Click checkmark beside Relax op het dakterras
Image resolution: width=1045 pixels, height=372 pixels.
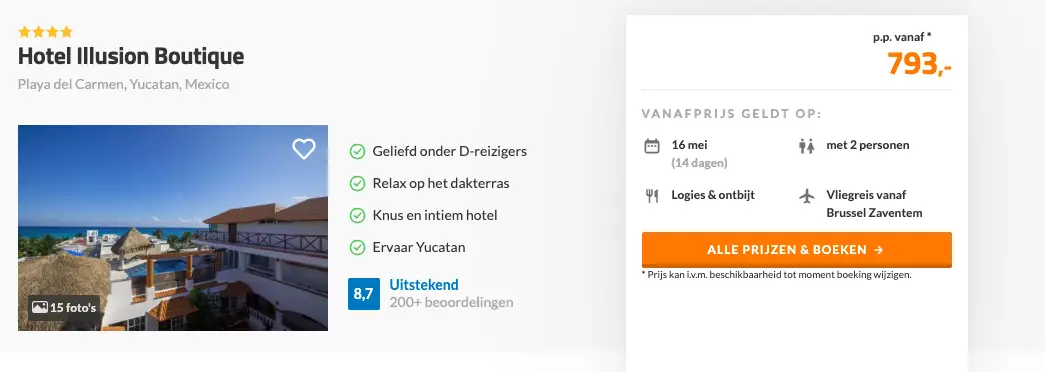[x=357, y=183]
